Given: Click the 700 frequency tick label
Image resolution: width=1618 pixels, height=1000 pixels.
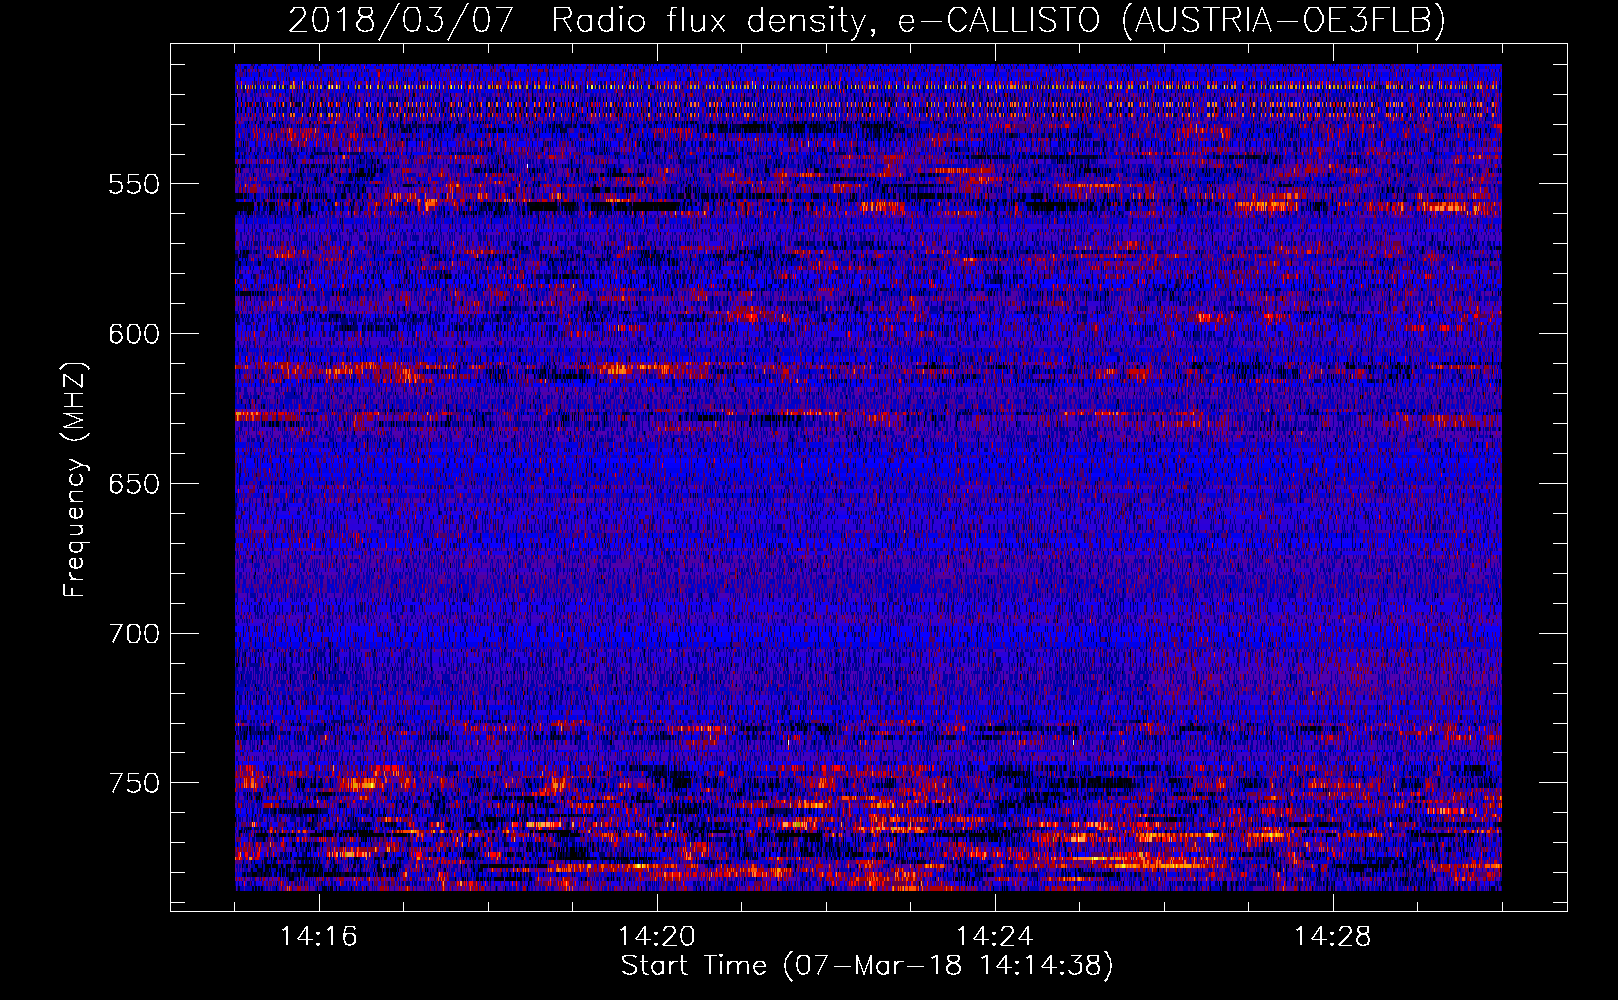Looking at the screenshot, I should (134, 634).
